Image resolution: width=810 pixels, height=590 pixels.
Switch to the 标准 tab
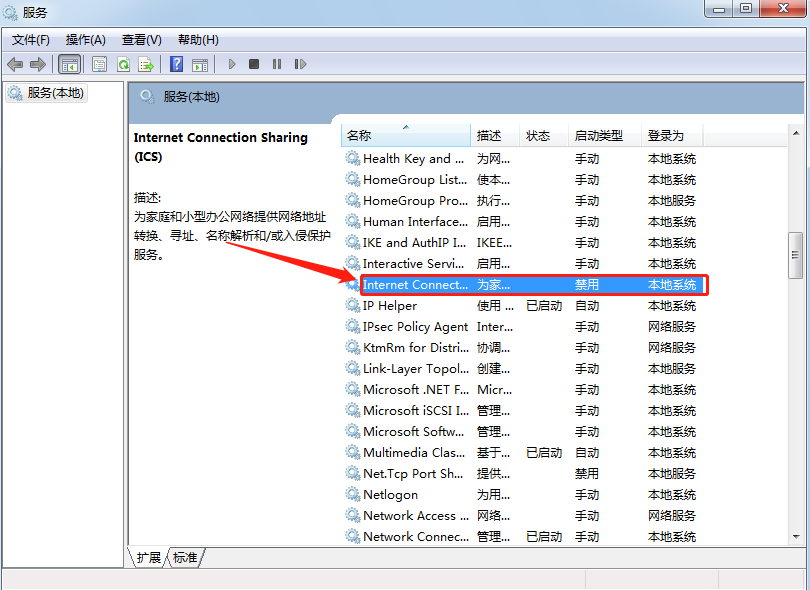tap(185, 557)
